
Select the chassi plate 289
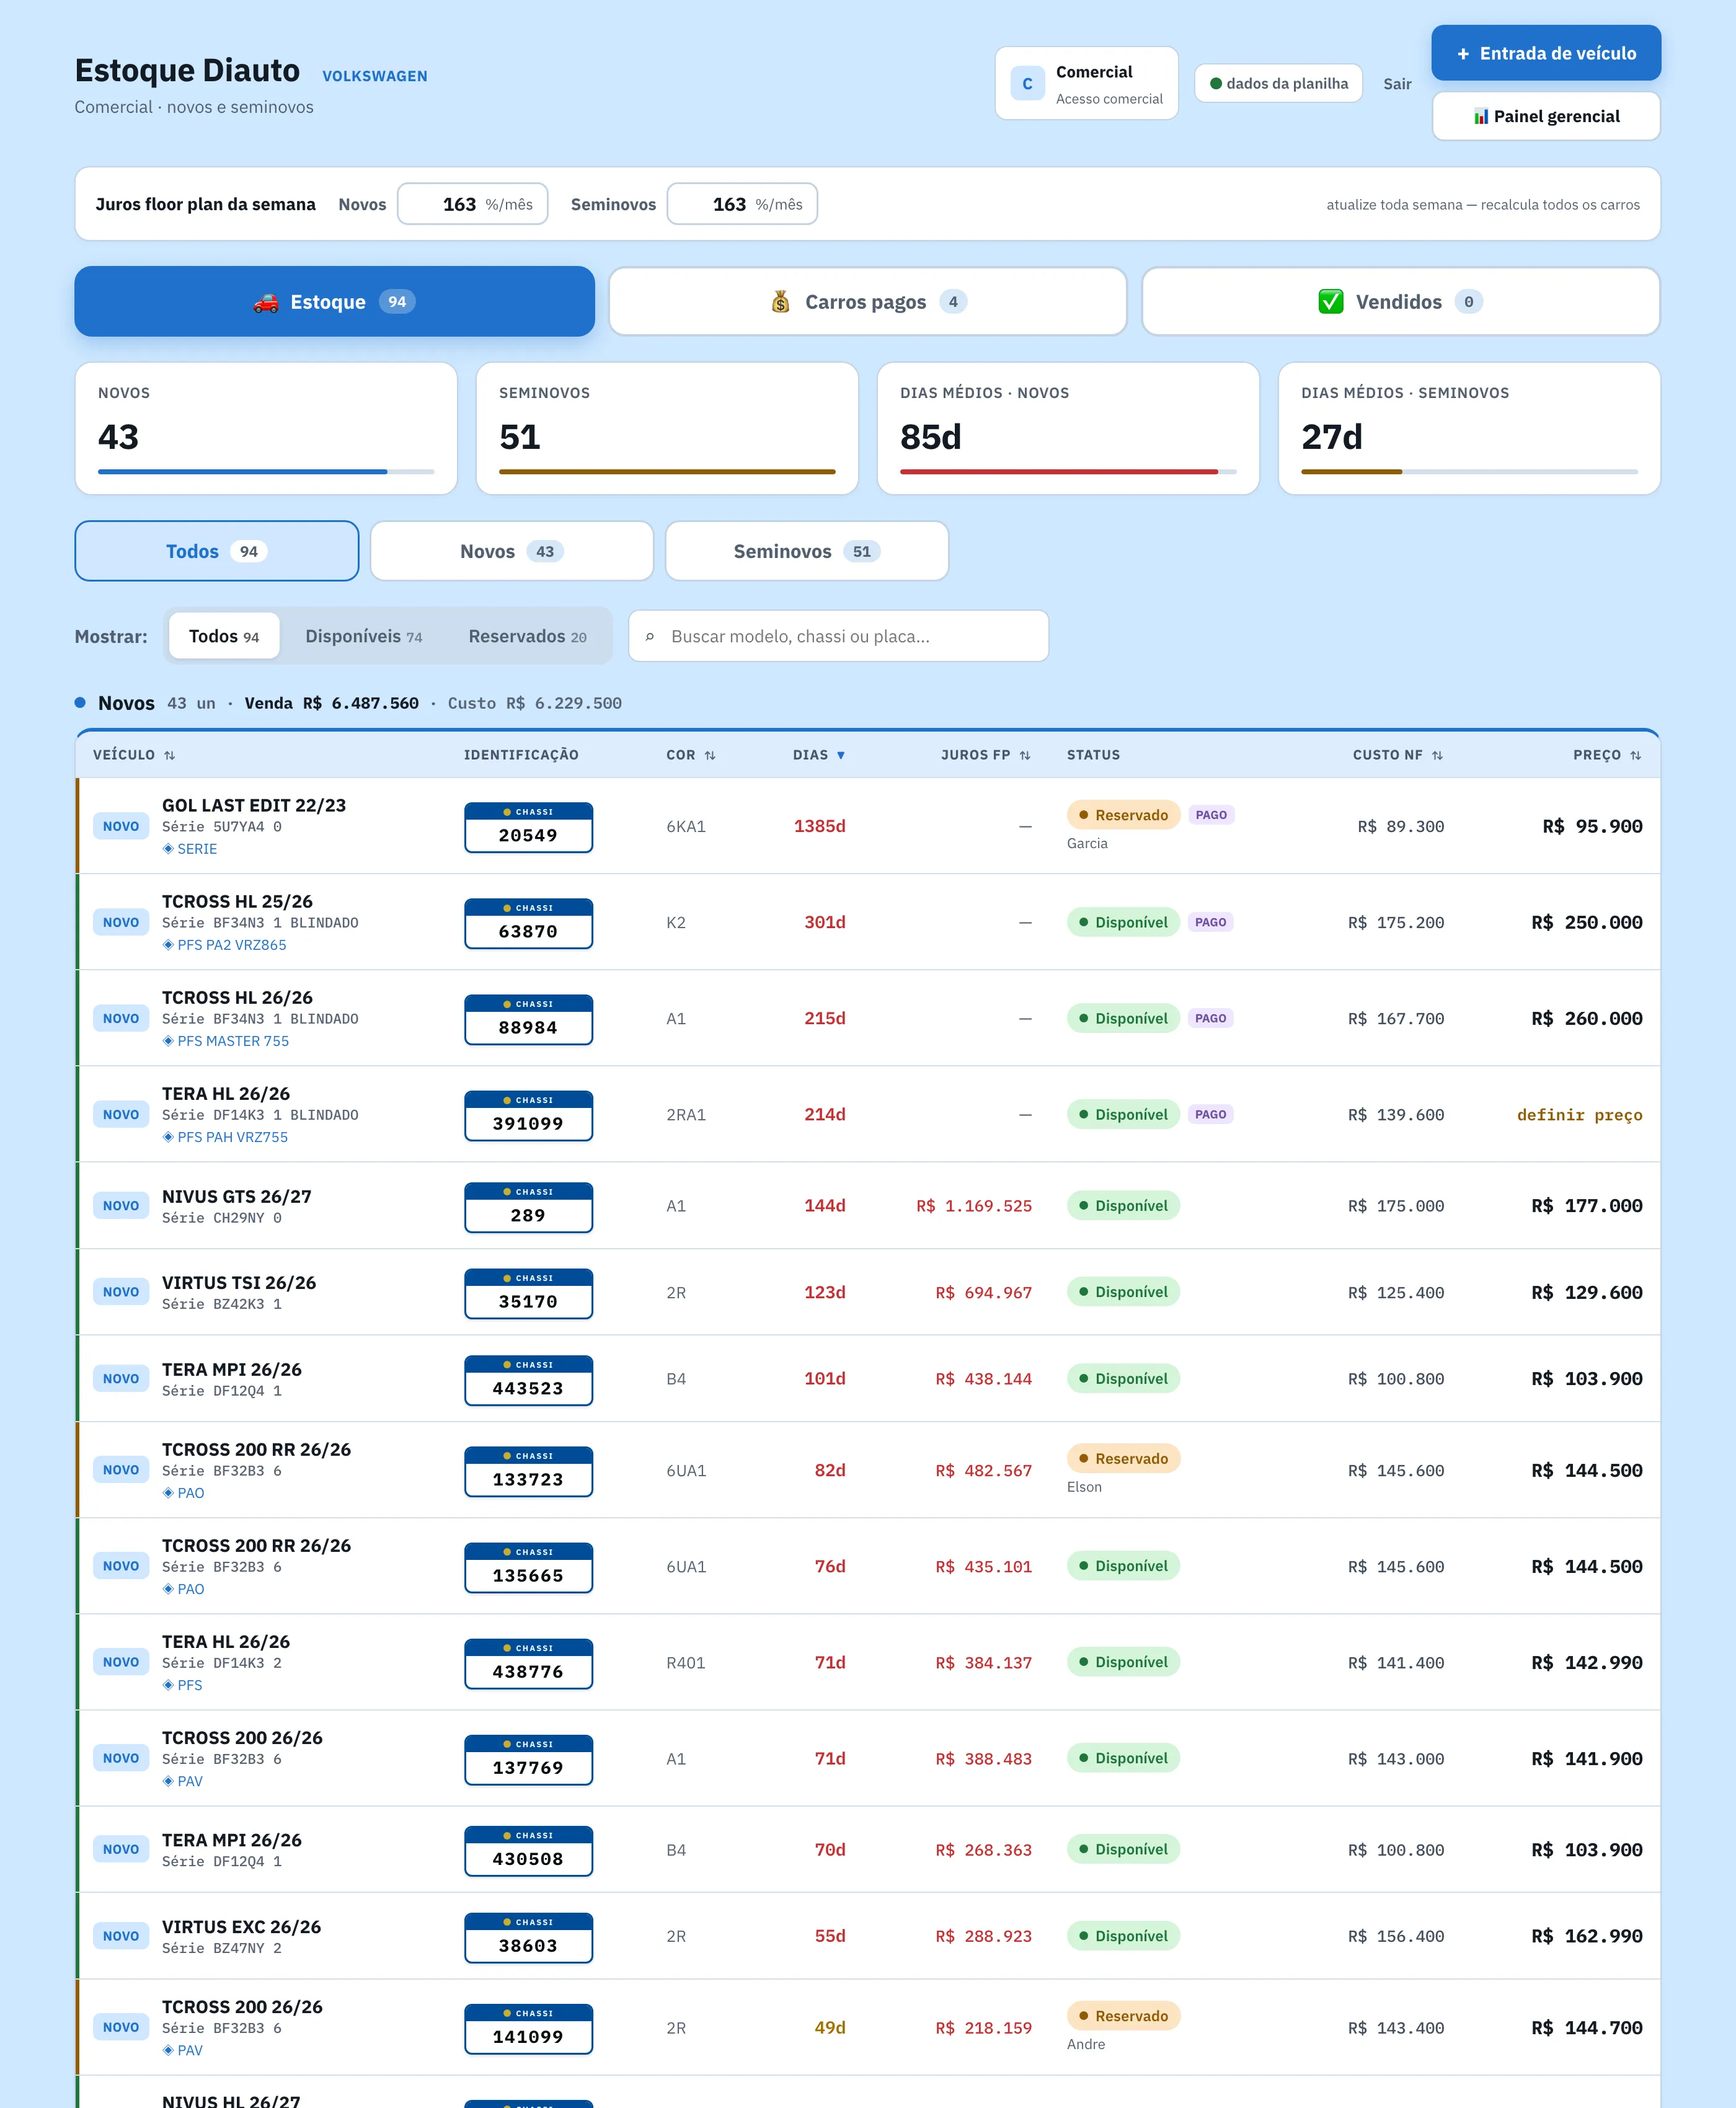click(528, 1207)
